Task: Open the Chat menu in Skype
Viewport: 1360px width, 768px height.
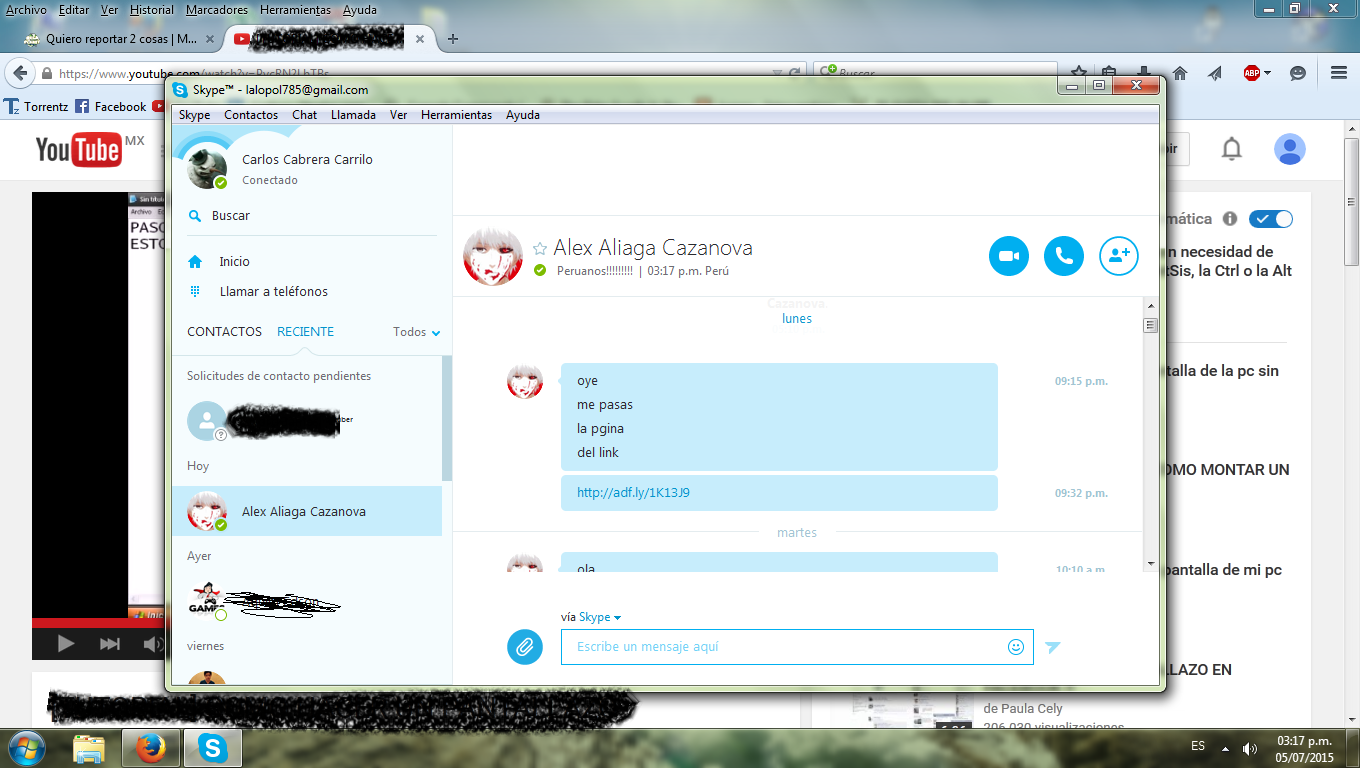Action: [x=305, y=115]
